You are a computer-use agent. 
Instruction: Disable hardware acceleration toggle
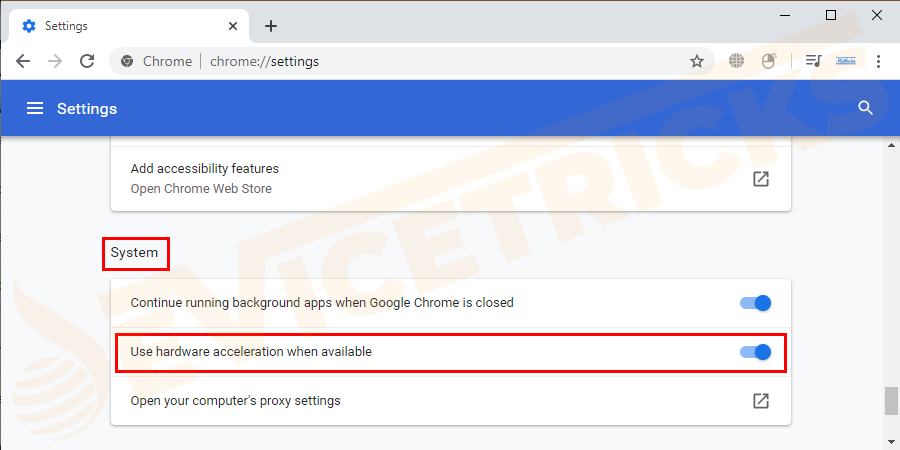click(x=756, y=352)
